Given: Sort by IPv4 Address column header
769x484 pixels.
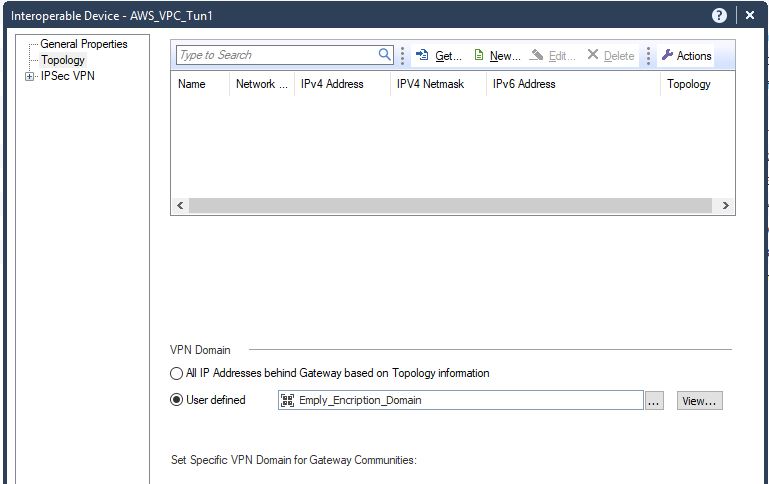Looking at the screenshot, I should pos(342,84).
